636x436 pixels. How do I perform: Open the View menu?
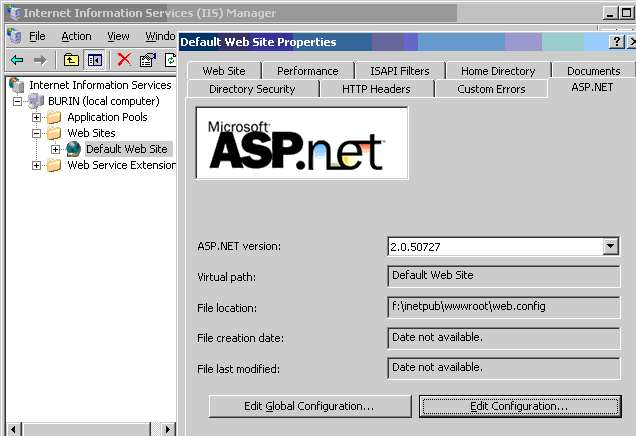pyautogui.click(x=118, y=36)
